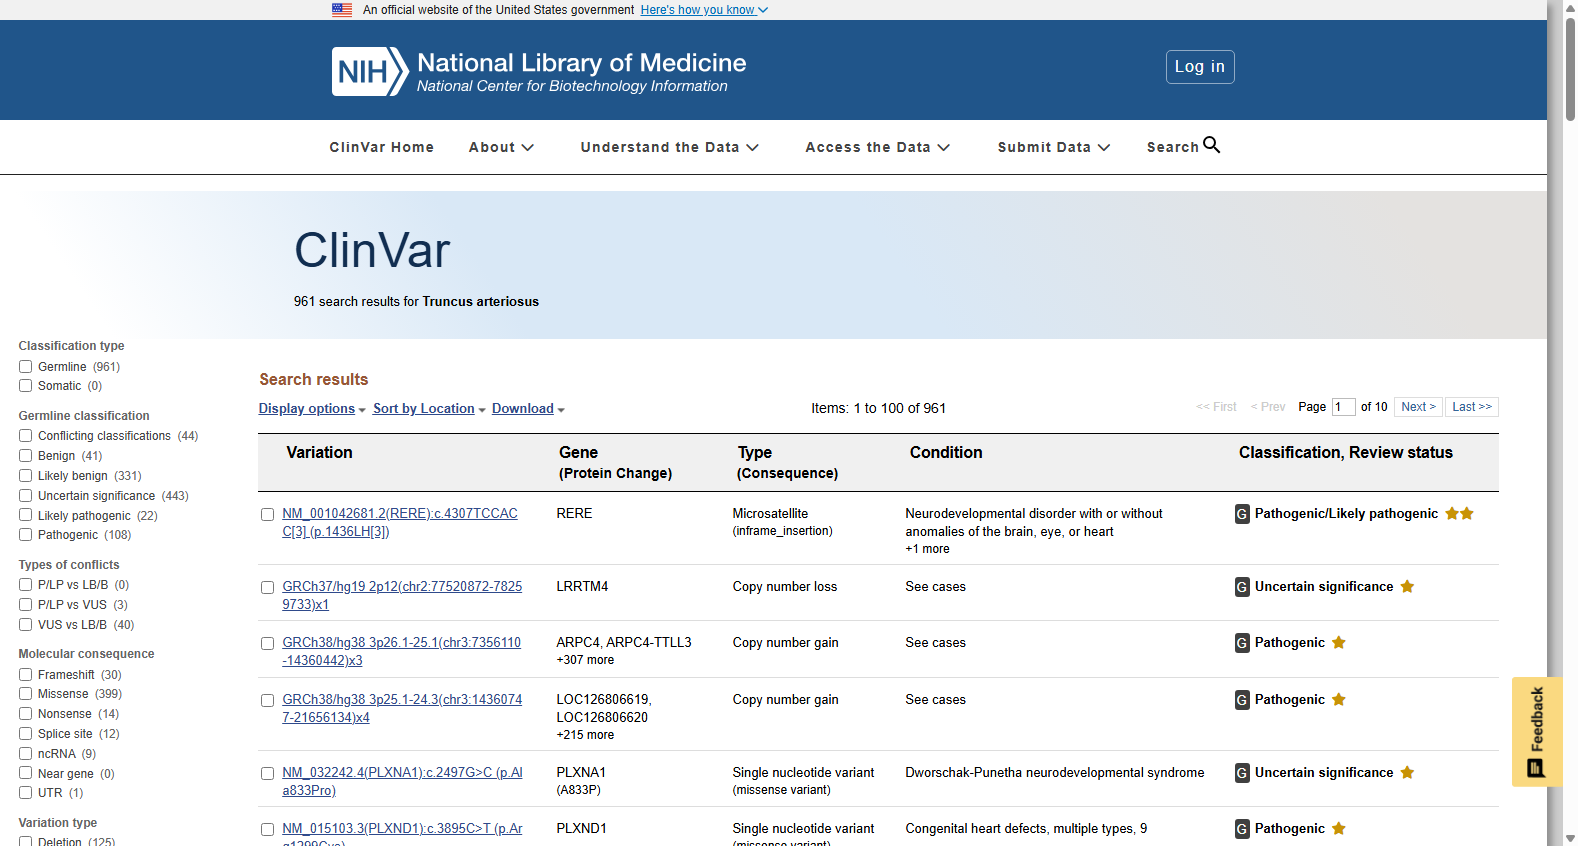The image size is (1578, 846).
Task: Check the ncRNA consequence filter
Action: click(26, 754)
